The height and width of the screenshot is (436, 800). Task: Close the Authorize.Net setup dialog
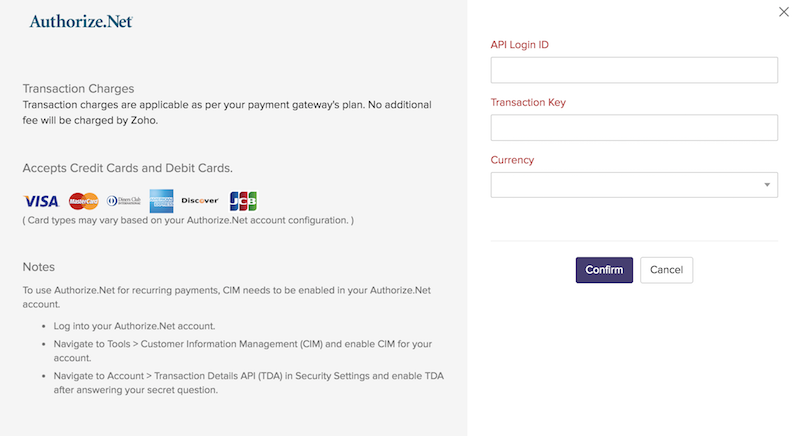[783, 12]
